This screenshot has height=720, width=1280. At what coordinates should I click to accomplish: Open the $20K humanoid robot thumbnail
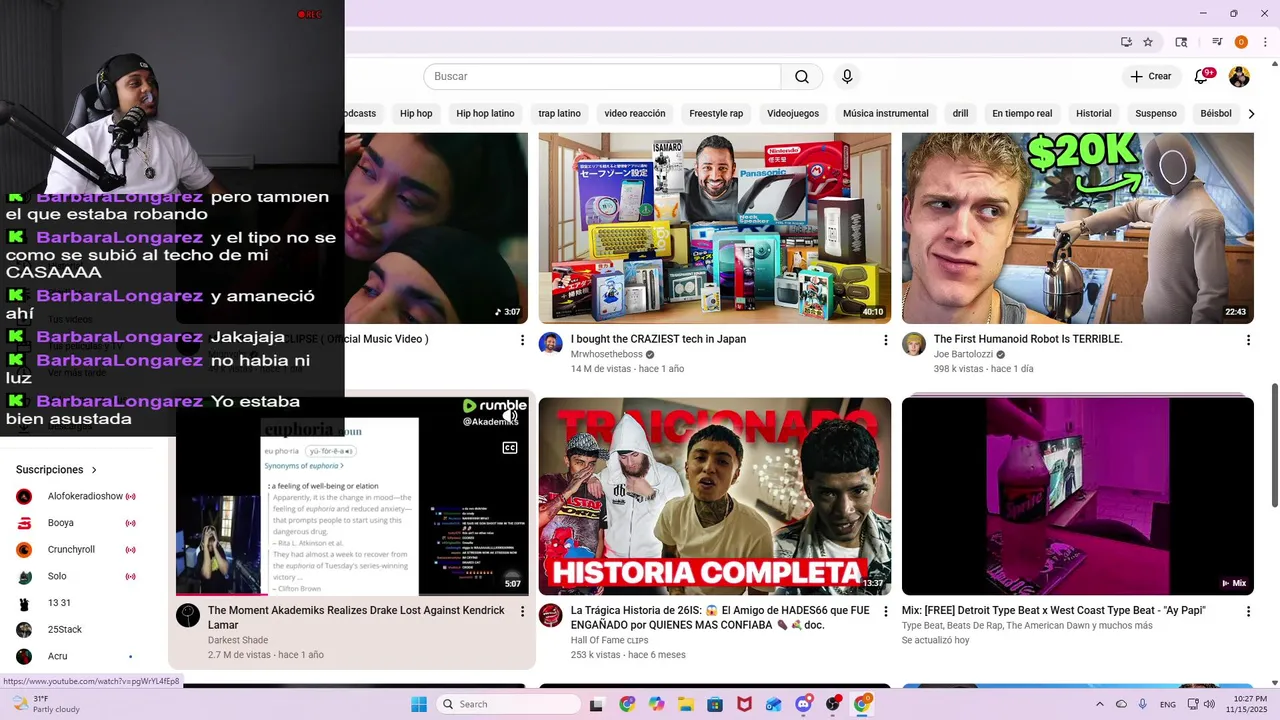(1078, 228)
